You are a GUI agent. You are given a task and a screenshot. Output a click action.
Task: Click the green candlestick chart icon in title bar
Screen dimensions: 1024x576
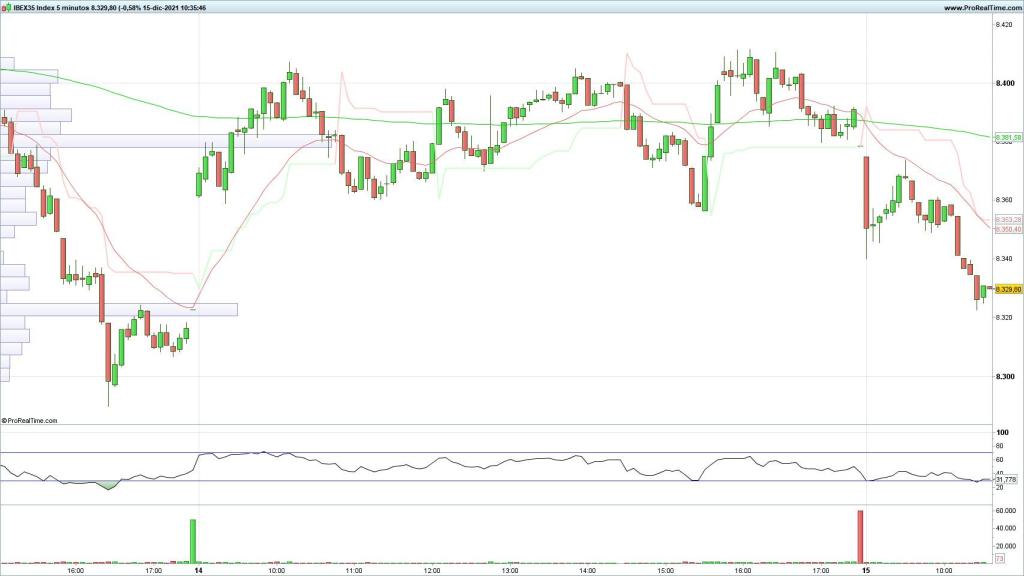[9, 8]
